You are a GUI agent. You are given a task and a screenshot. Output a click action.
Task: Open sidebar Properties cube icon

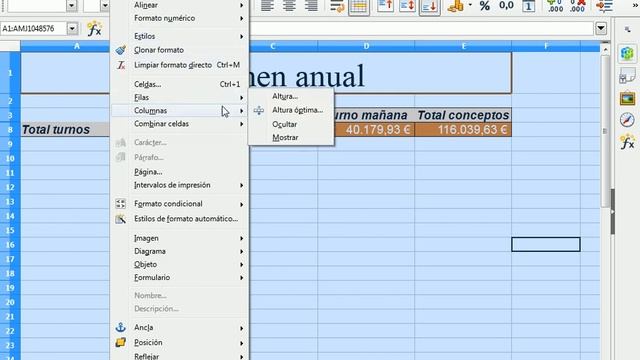tap(627, 53)
